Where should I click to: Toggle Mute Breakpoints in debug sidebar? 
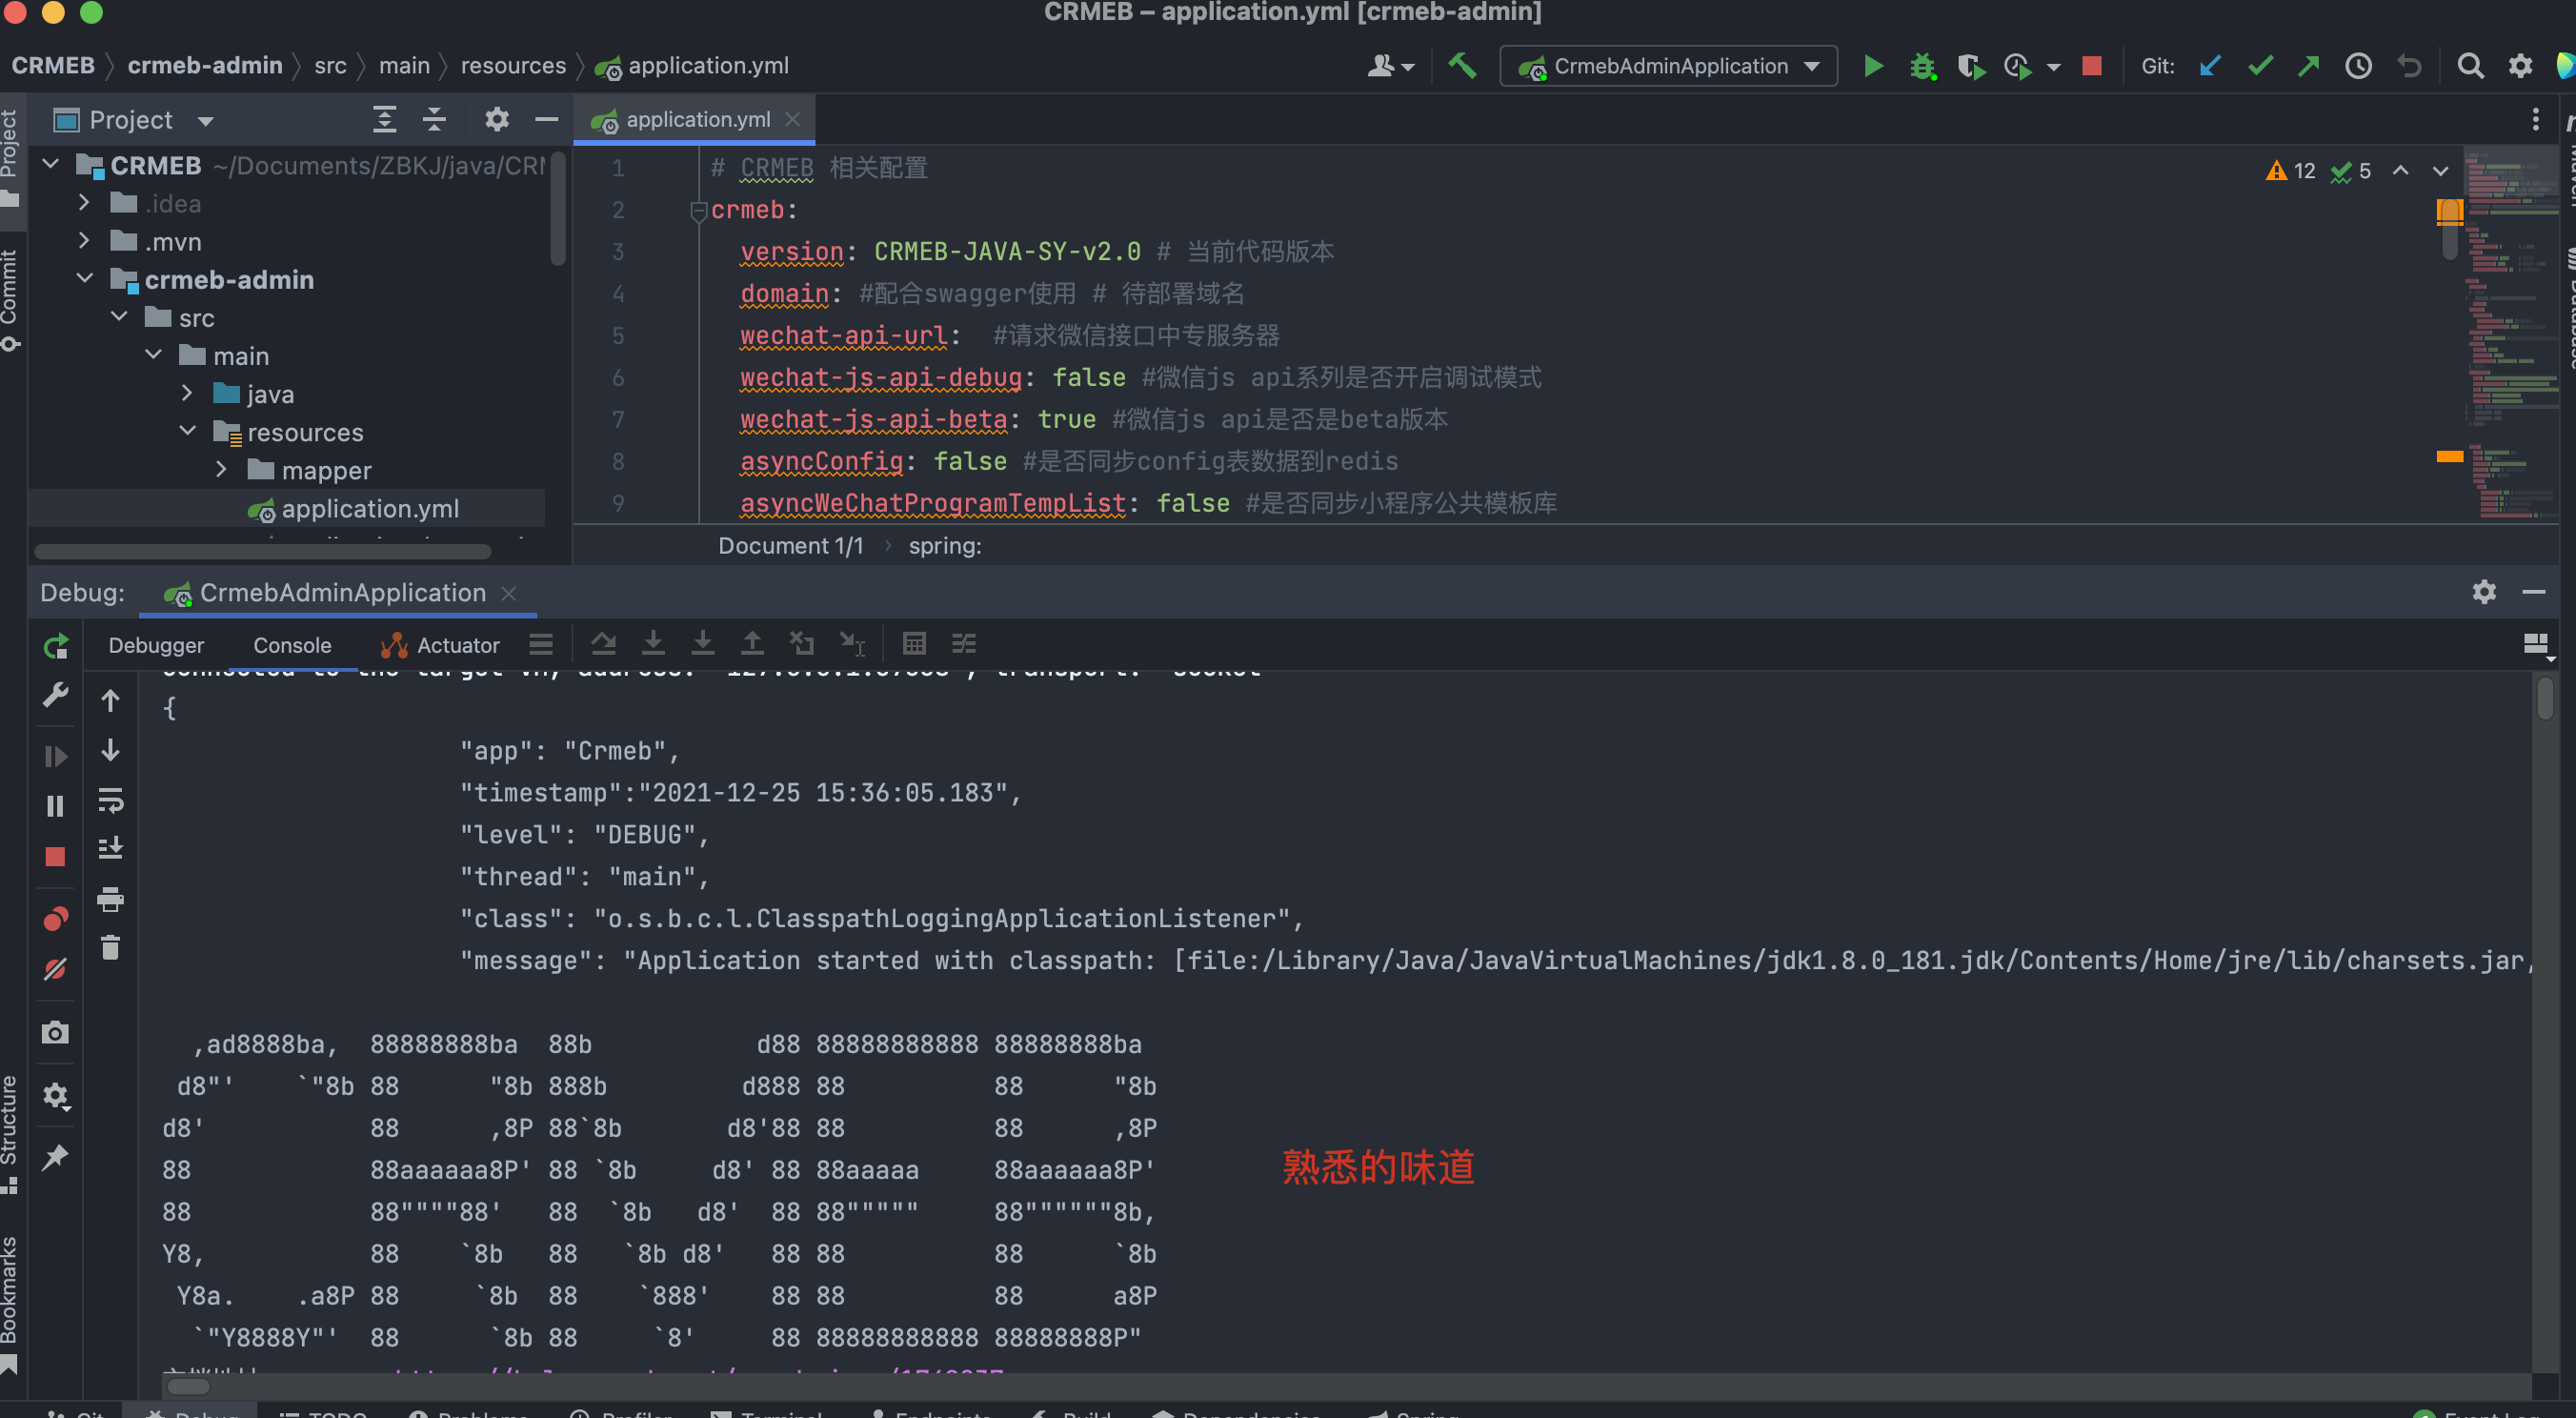(x=56, y=969)
